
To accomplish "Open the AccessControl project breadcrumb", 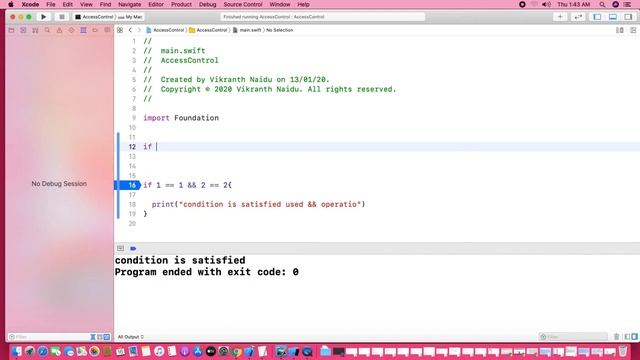I will (x=165, y=30).
